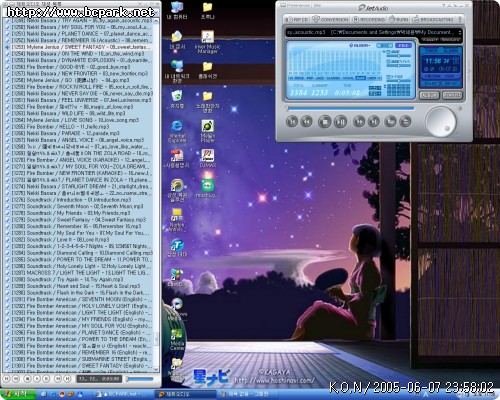Toggle the X-FADE crossfade checkbox
Viewport: 500px width, 400px height.
click(x=388, y=77)
